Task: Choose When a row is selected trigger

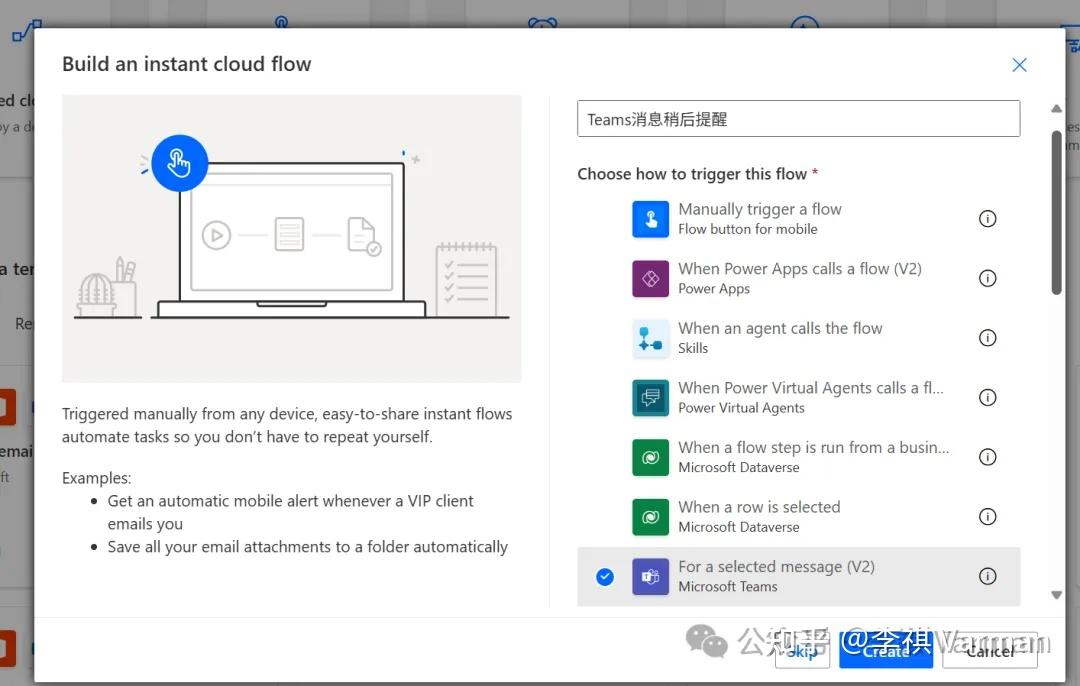Action: click(x=798, y=517)
